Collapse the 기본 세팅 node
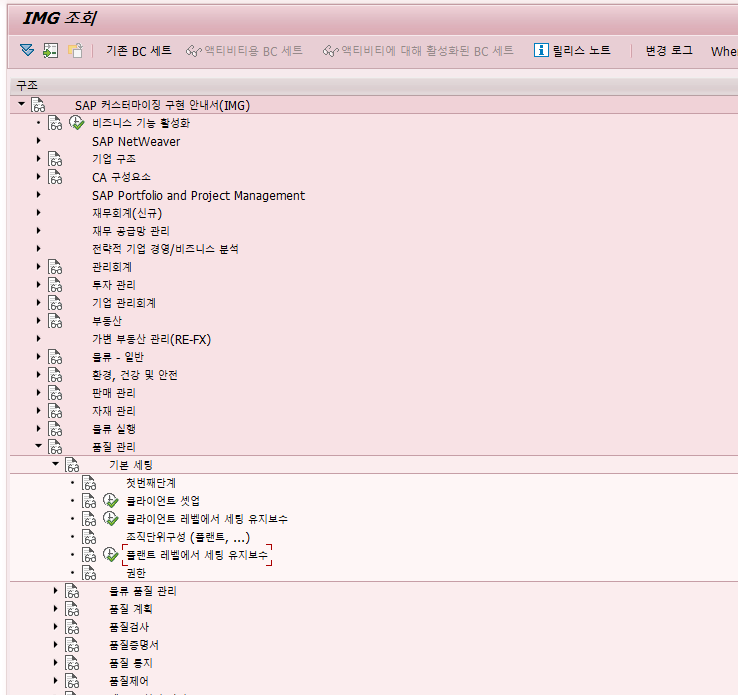This screenshot has height=695, width=738. (x=56, y=464)
